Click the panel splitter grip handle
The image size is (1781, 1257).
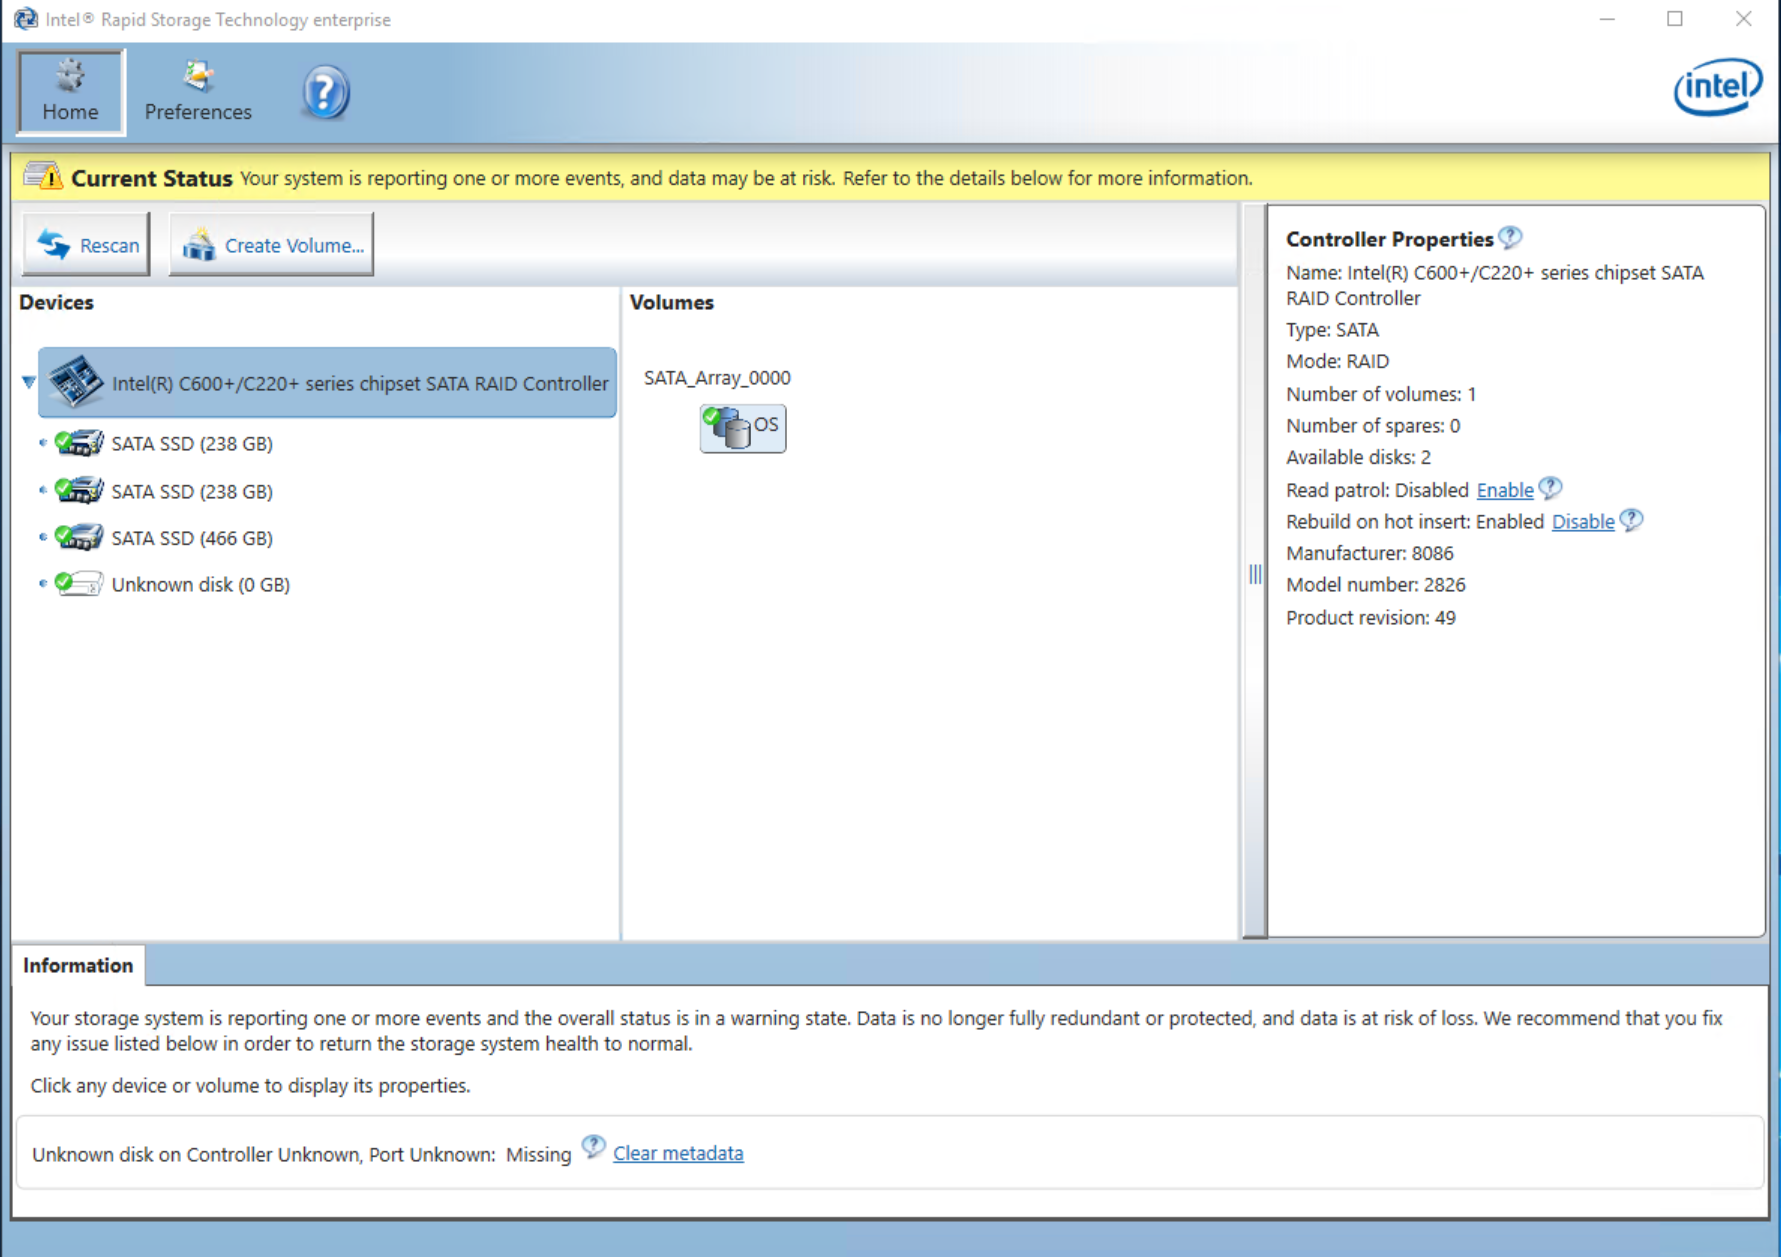1255,574
